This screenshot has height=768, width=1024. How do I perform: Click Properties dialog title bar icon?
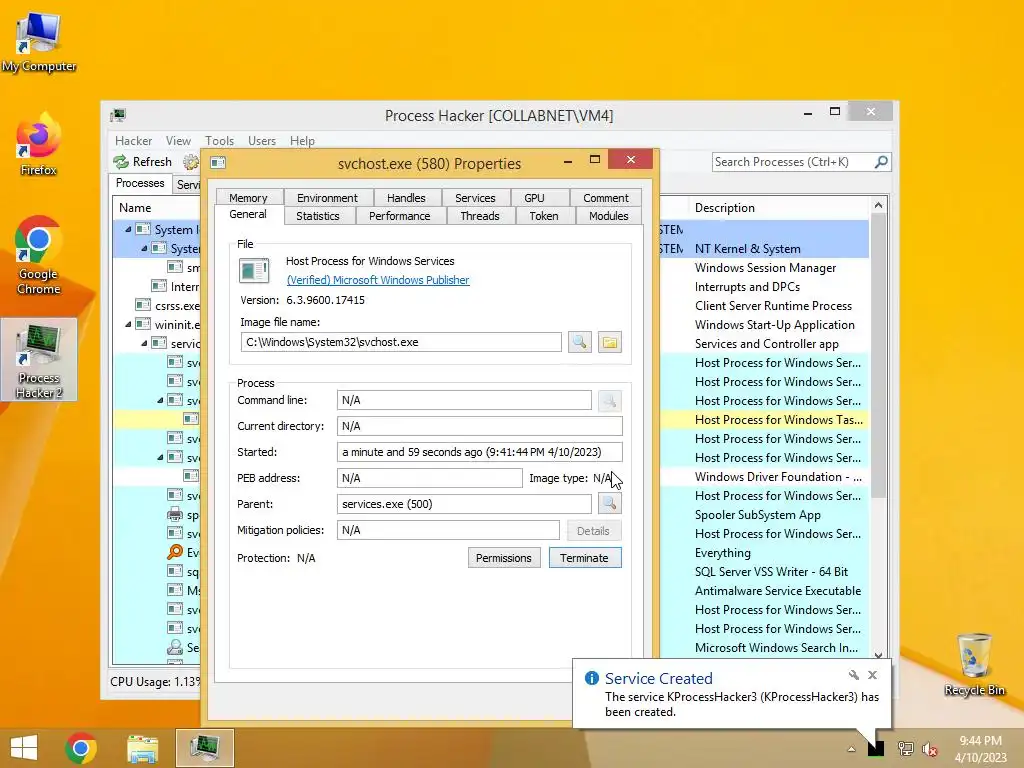coord(218,163)
